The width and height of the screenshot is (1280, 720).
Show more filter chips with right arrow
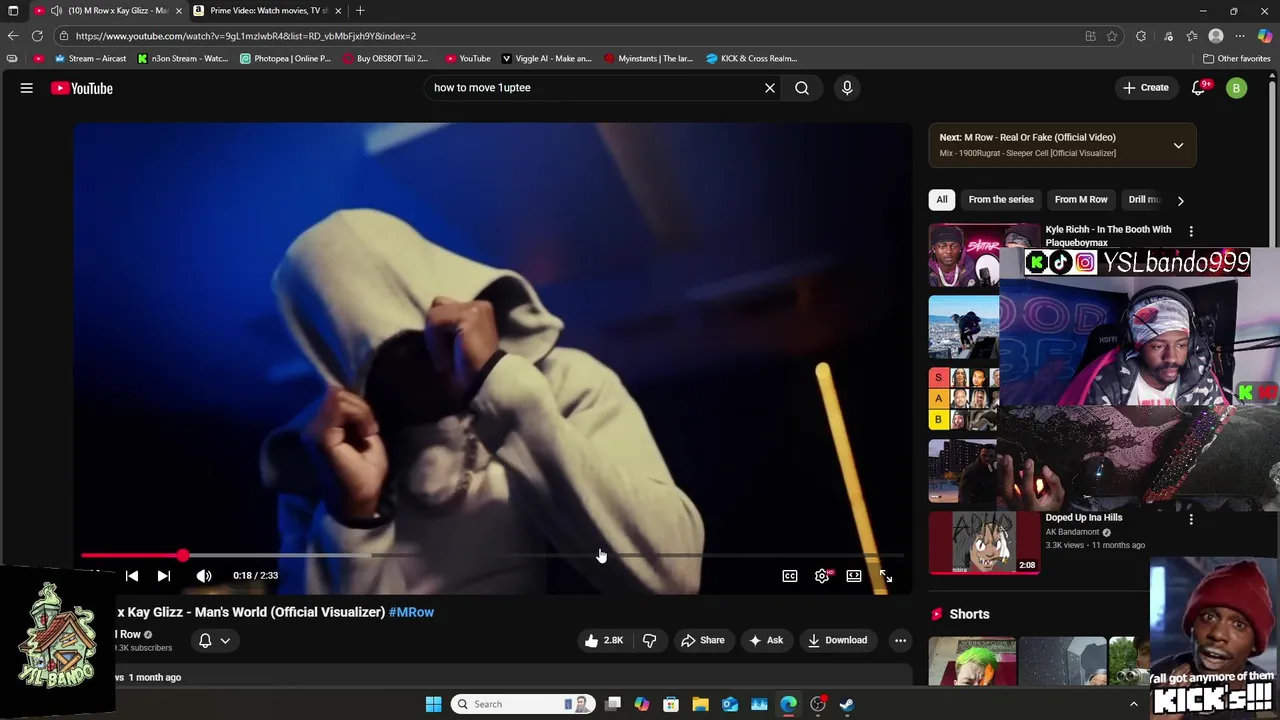[x=1180, y=200]
